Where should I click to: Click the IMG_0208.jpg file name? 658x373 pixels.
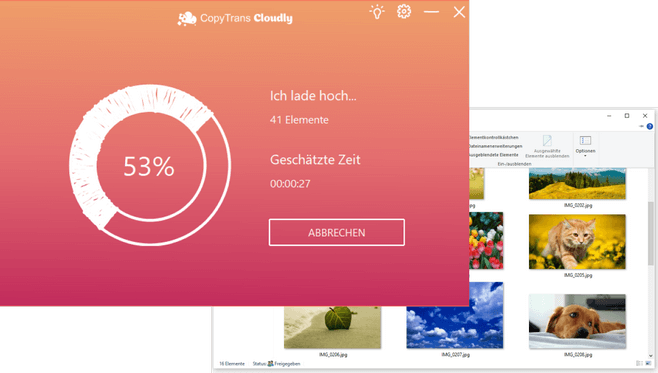pos(578,355)
